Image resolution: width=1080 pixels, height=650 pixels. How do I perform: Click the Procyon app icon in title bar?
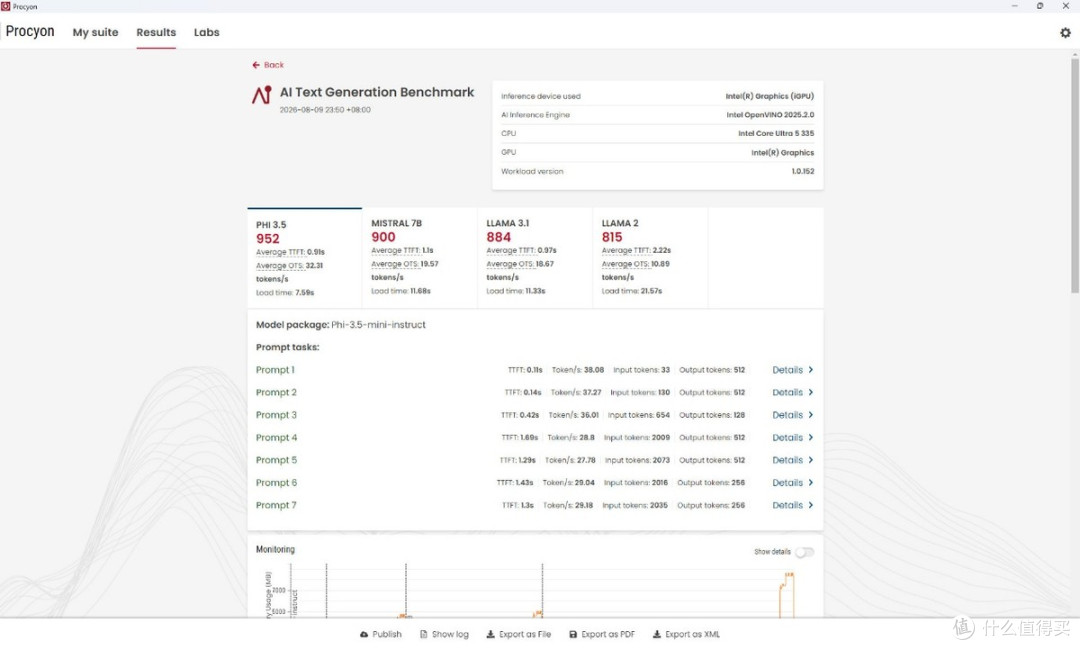click(6, 6)
